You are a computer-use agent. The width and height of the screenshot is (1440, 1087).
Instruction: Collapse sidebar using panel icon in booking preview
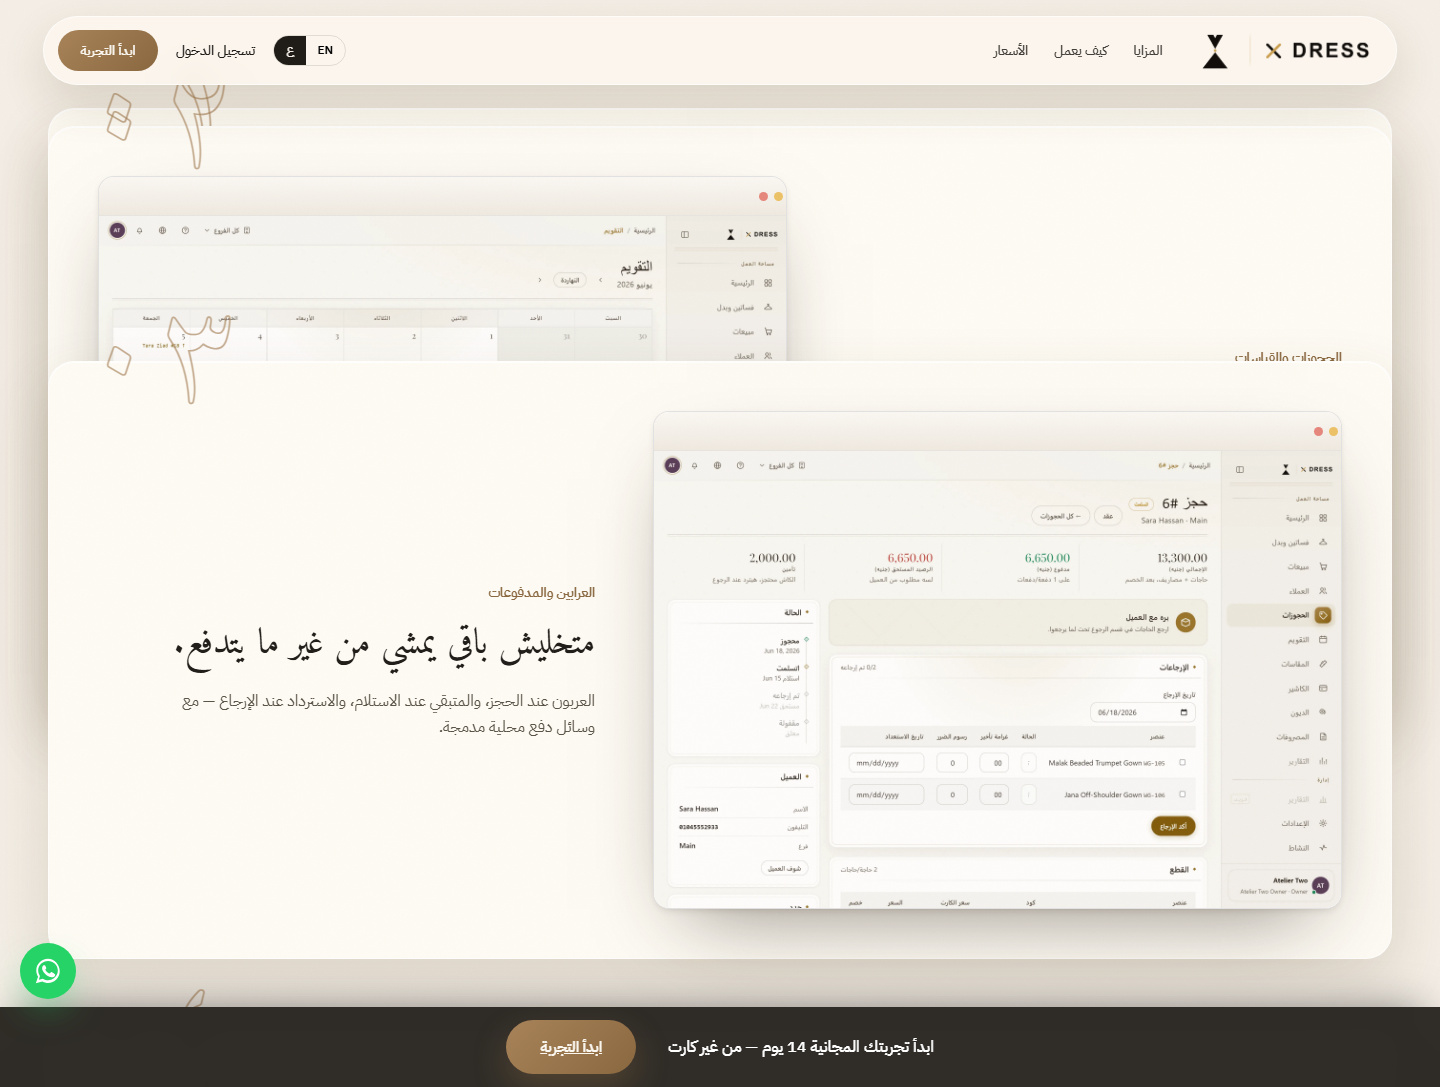click(1240, 469)
